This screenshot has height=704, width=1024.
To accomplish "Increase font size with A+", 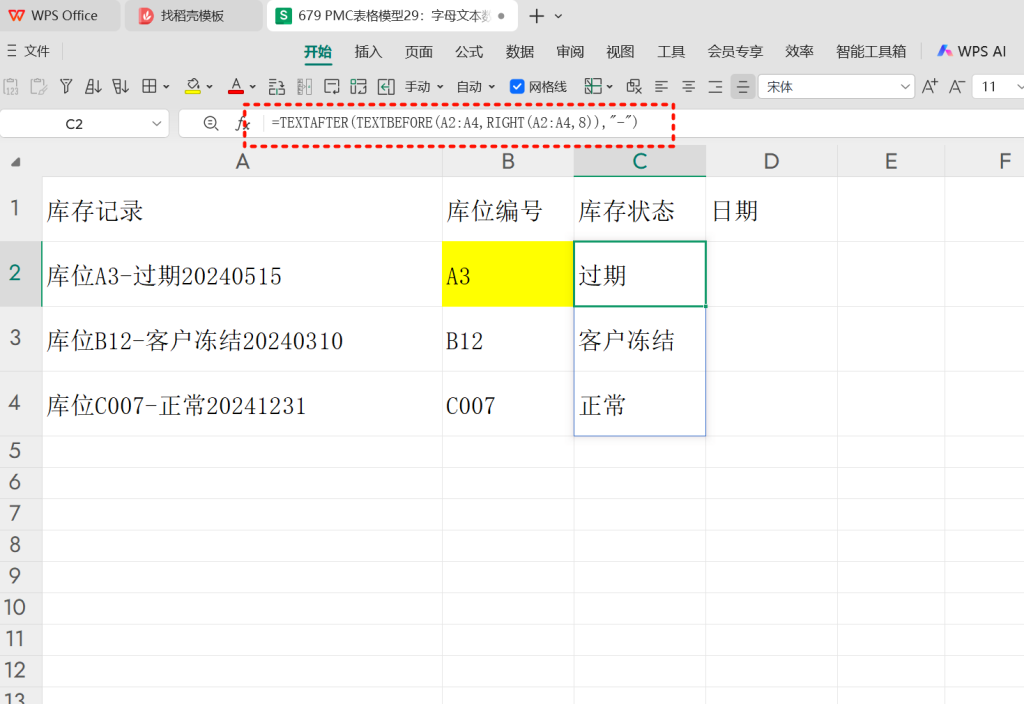I will [930, 86].
